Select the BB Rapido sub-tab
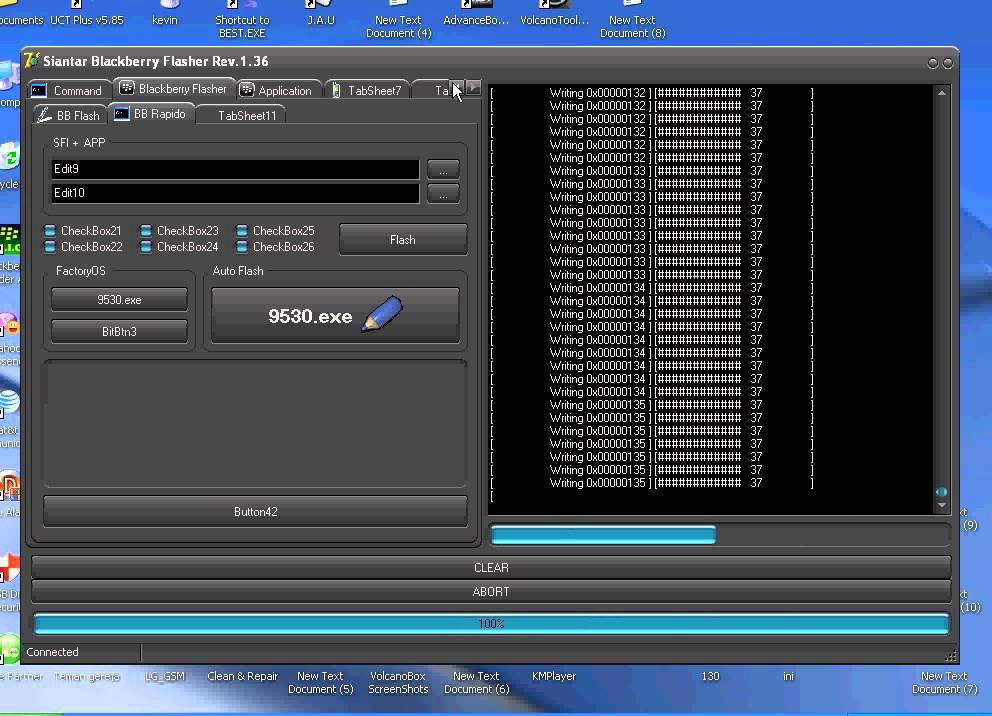This screenshot has width=992, height=716. 151,114
